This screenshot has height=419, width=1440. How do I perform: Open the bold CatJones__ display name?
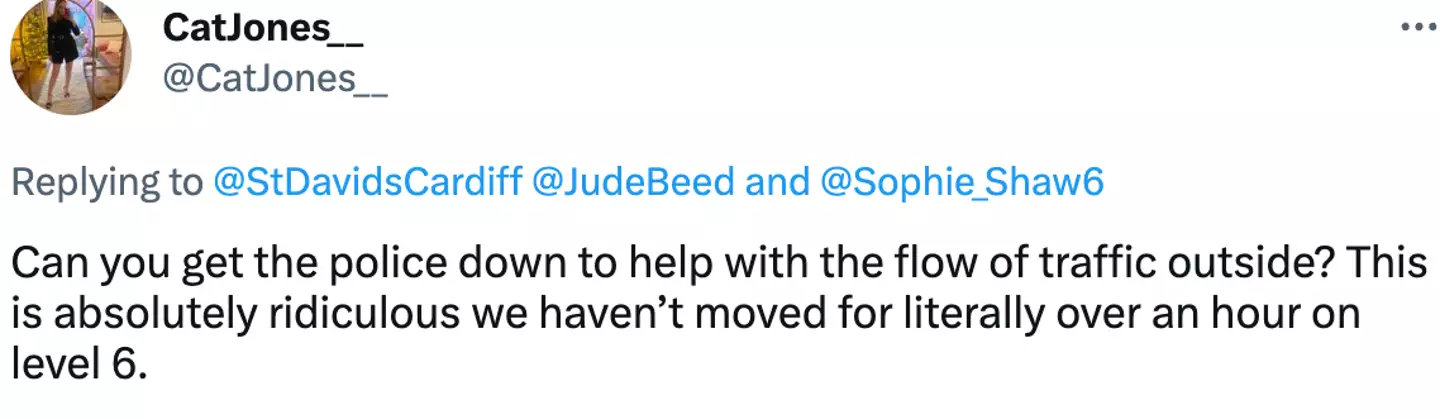coord(262,30)
